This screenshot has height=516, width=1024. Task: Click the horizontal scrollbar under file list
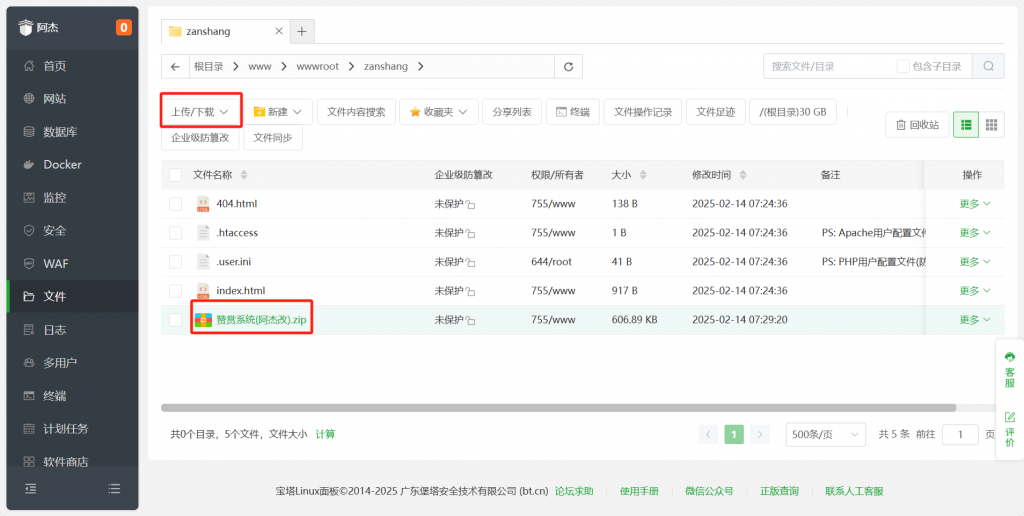(x=558, y=408)
